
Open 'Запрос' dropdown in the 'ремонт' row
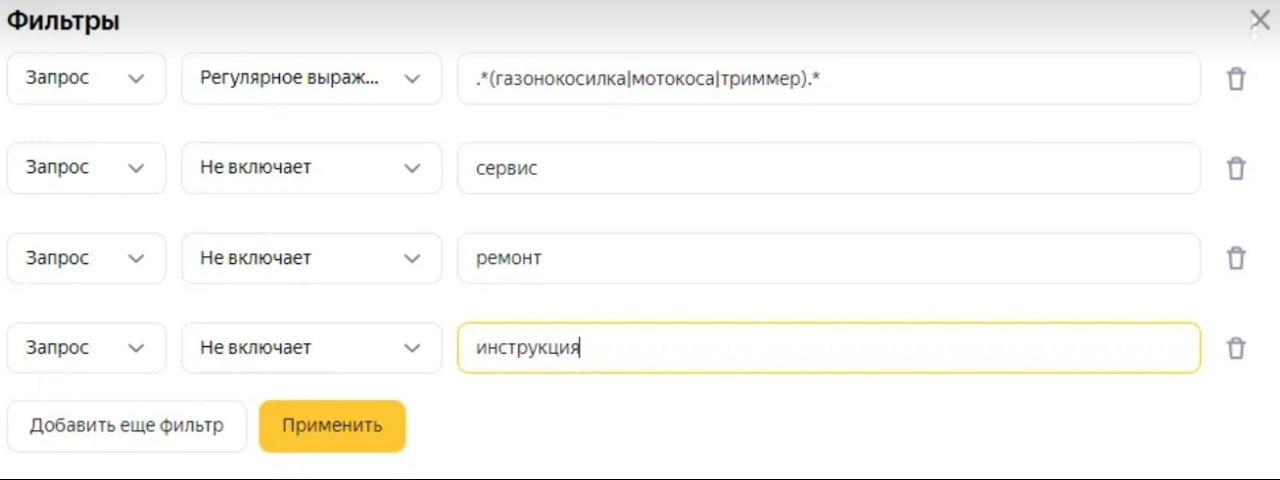86,258
